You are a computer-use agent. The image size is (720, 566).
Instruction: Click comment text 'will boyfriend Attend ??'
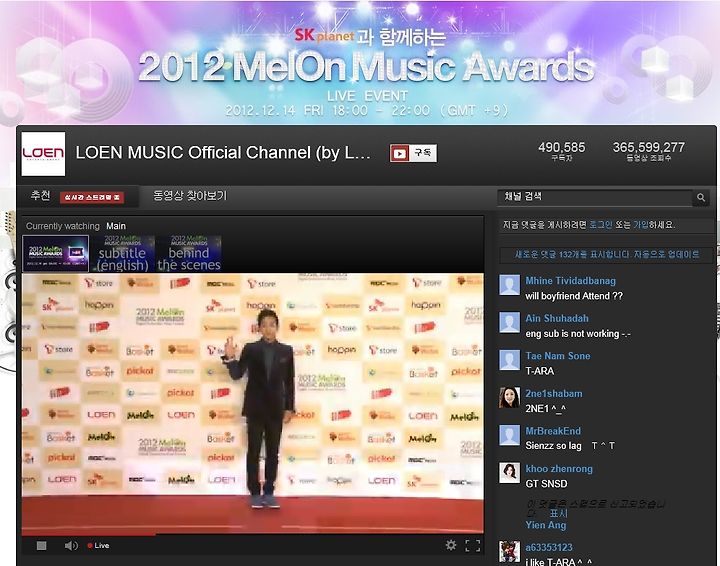(x=574, y=296)
